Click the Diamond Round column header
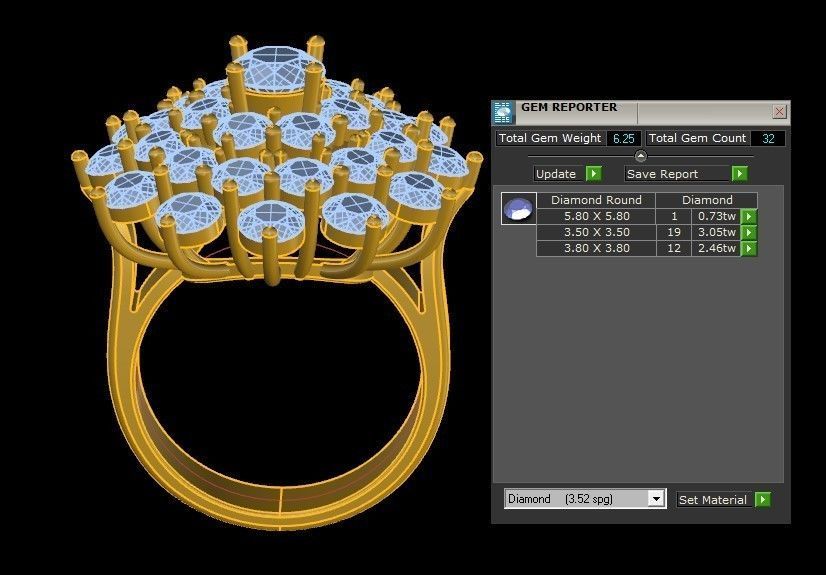The height and width of the screenshot is (575, 826). [596, 200]
